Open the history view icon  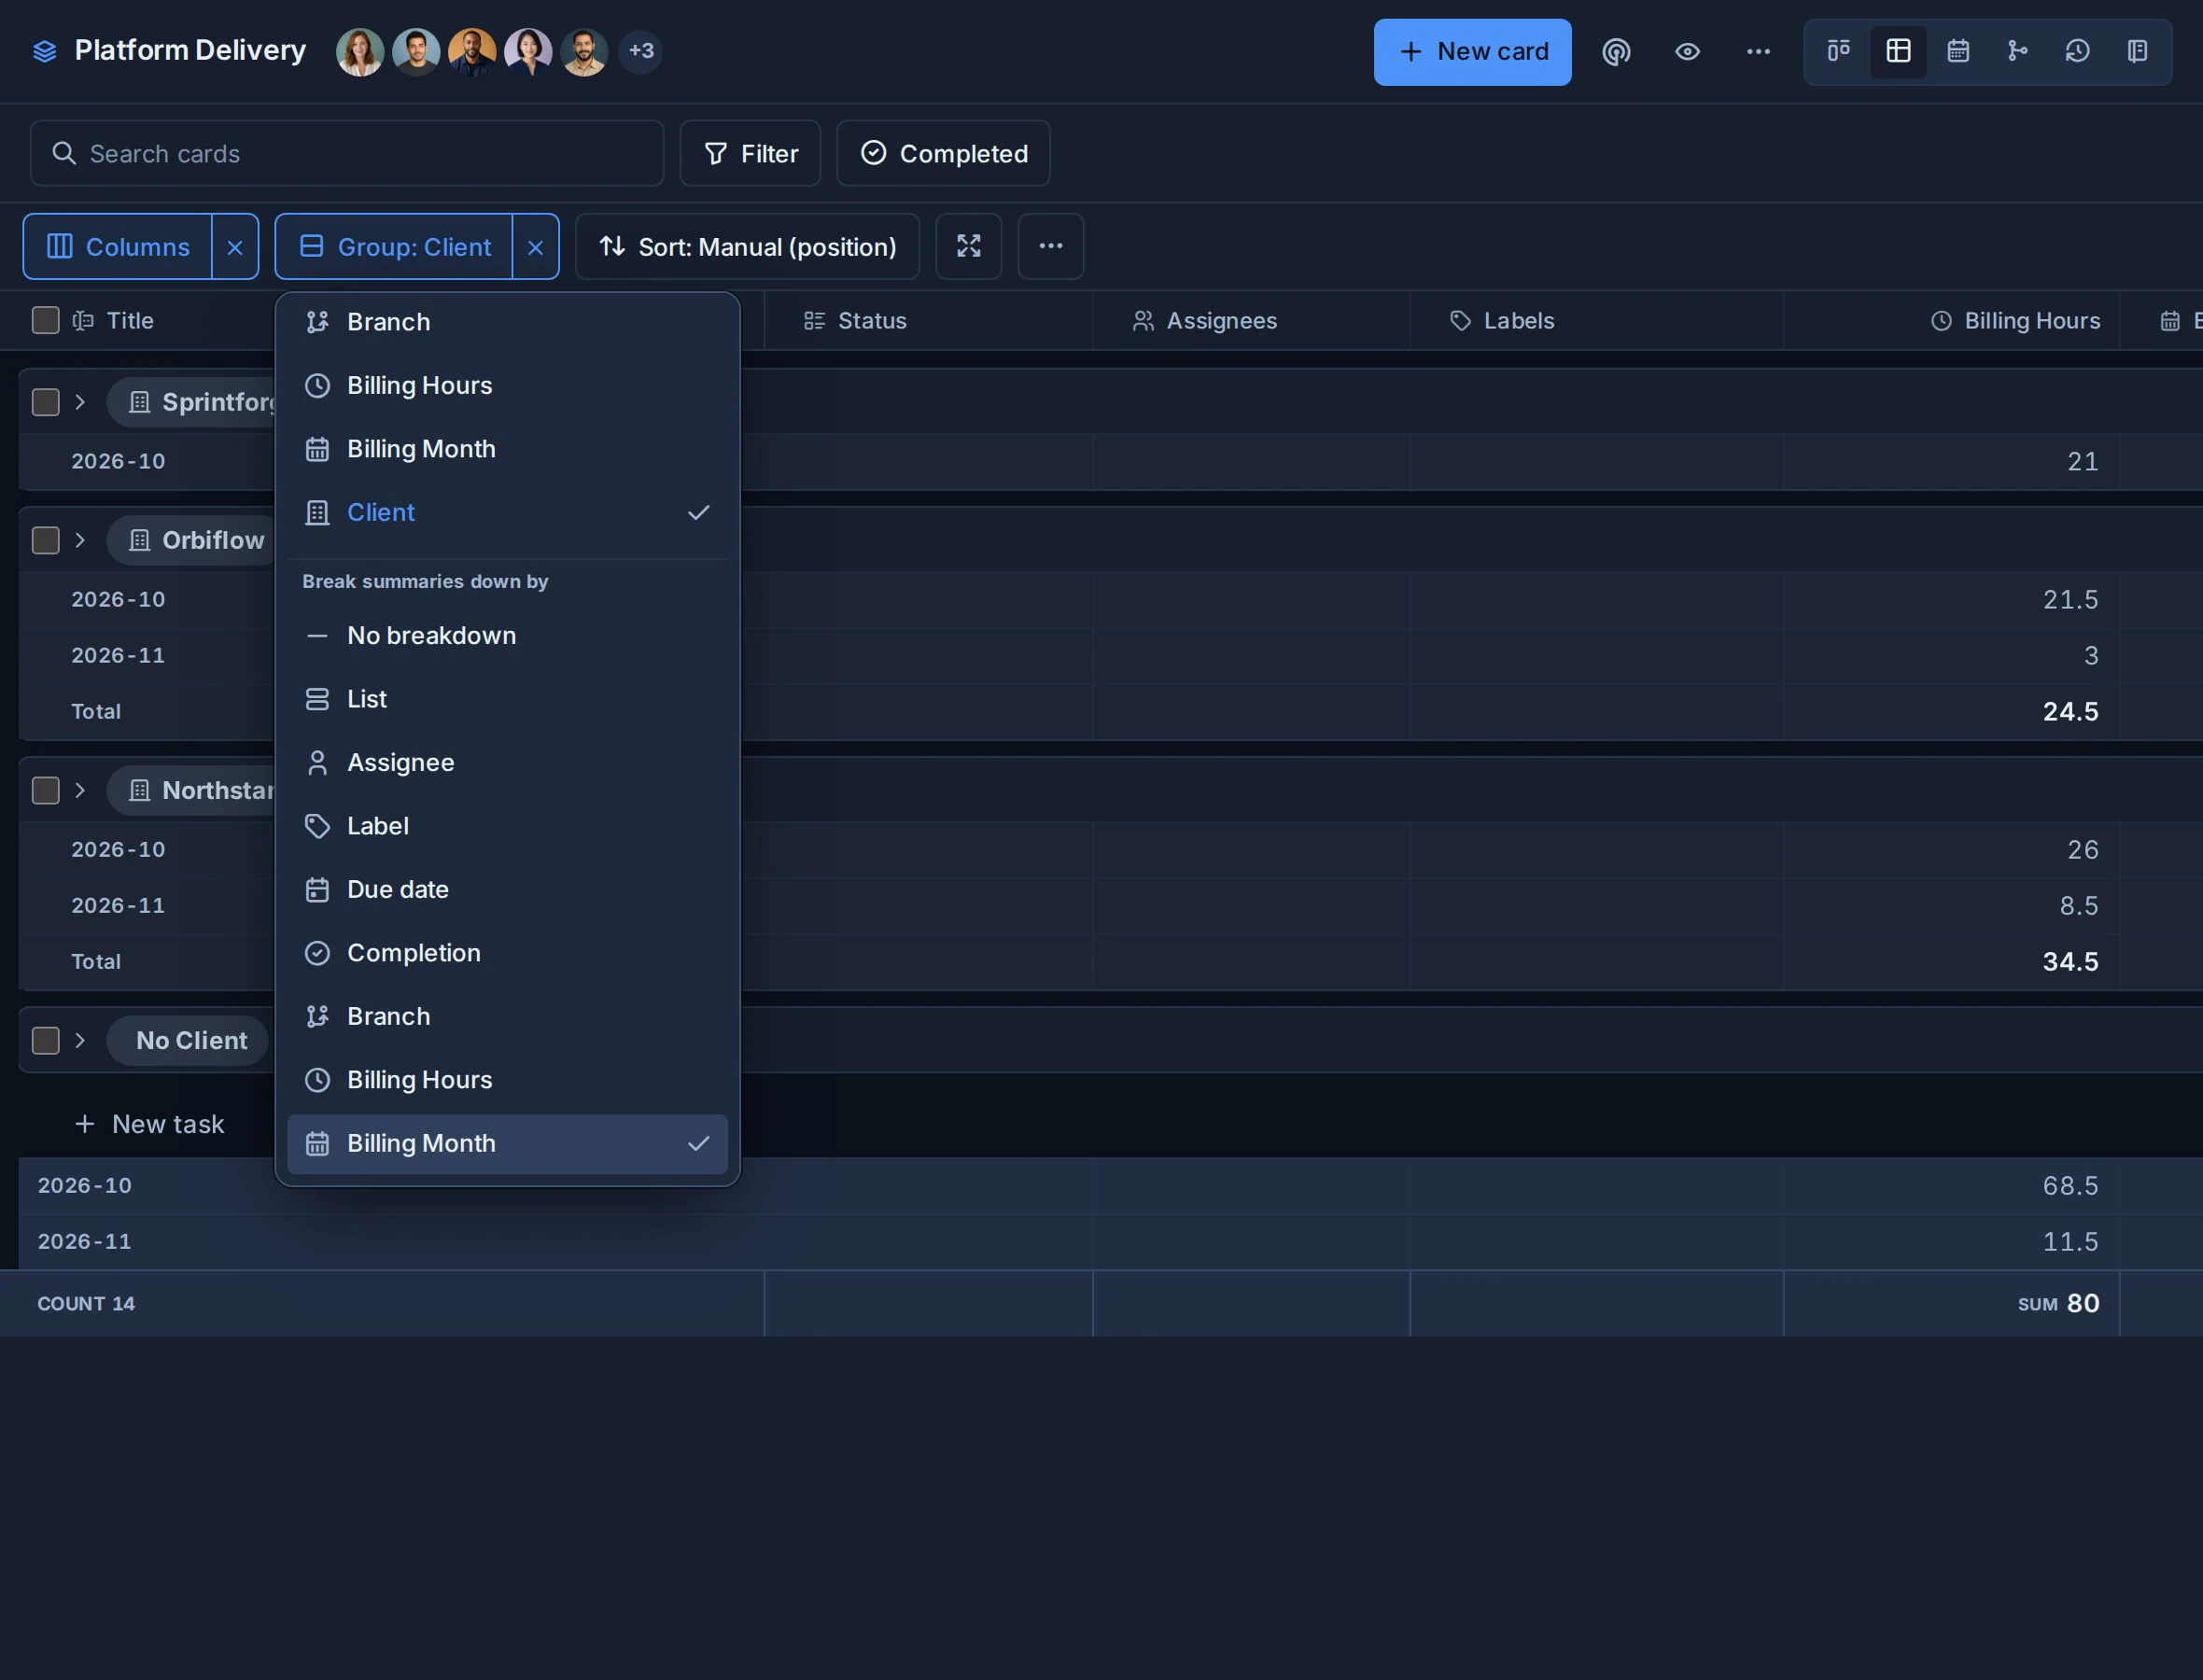tap(2077, 51)
